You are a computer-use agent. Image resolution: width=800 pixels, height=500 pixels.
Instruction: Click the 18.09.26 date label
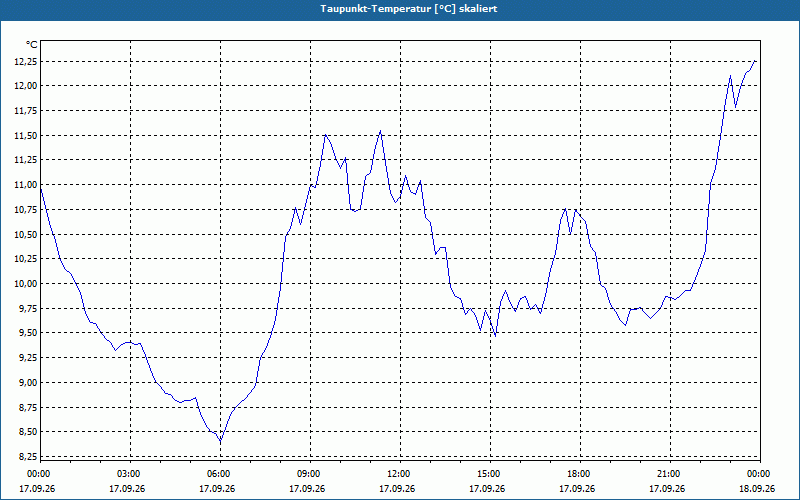[x=757, y=489]
